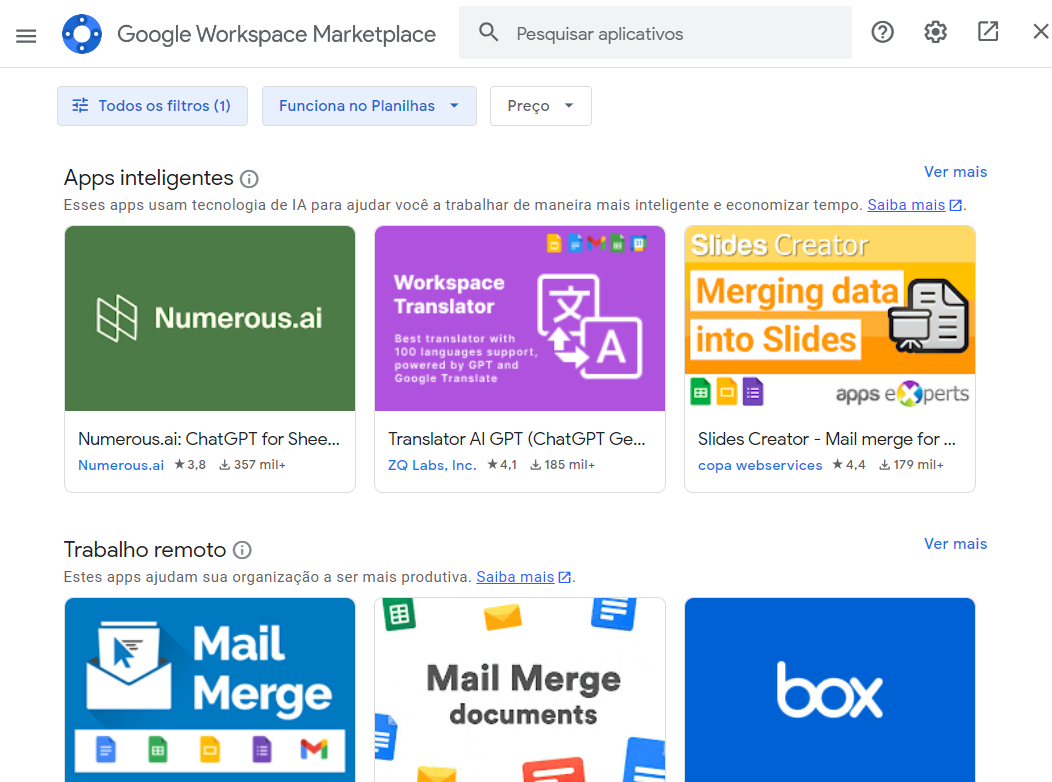Open the box app thumbnail

tap(830, 690)
